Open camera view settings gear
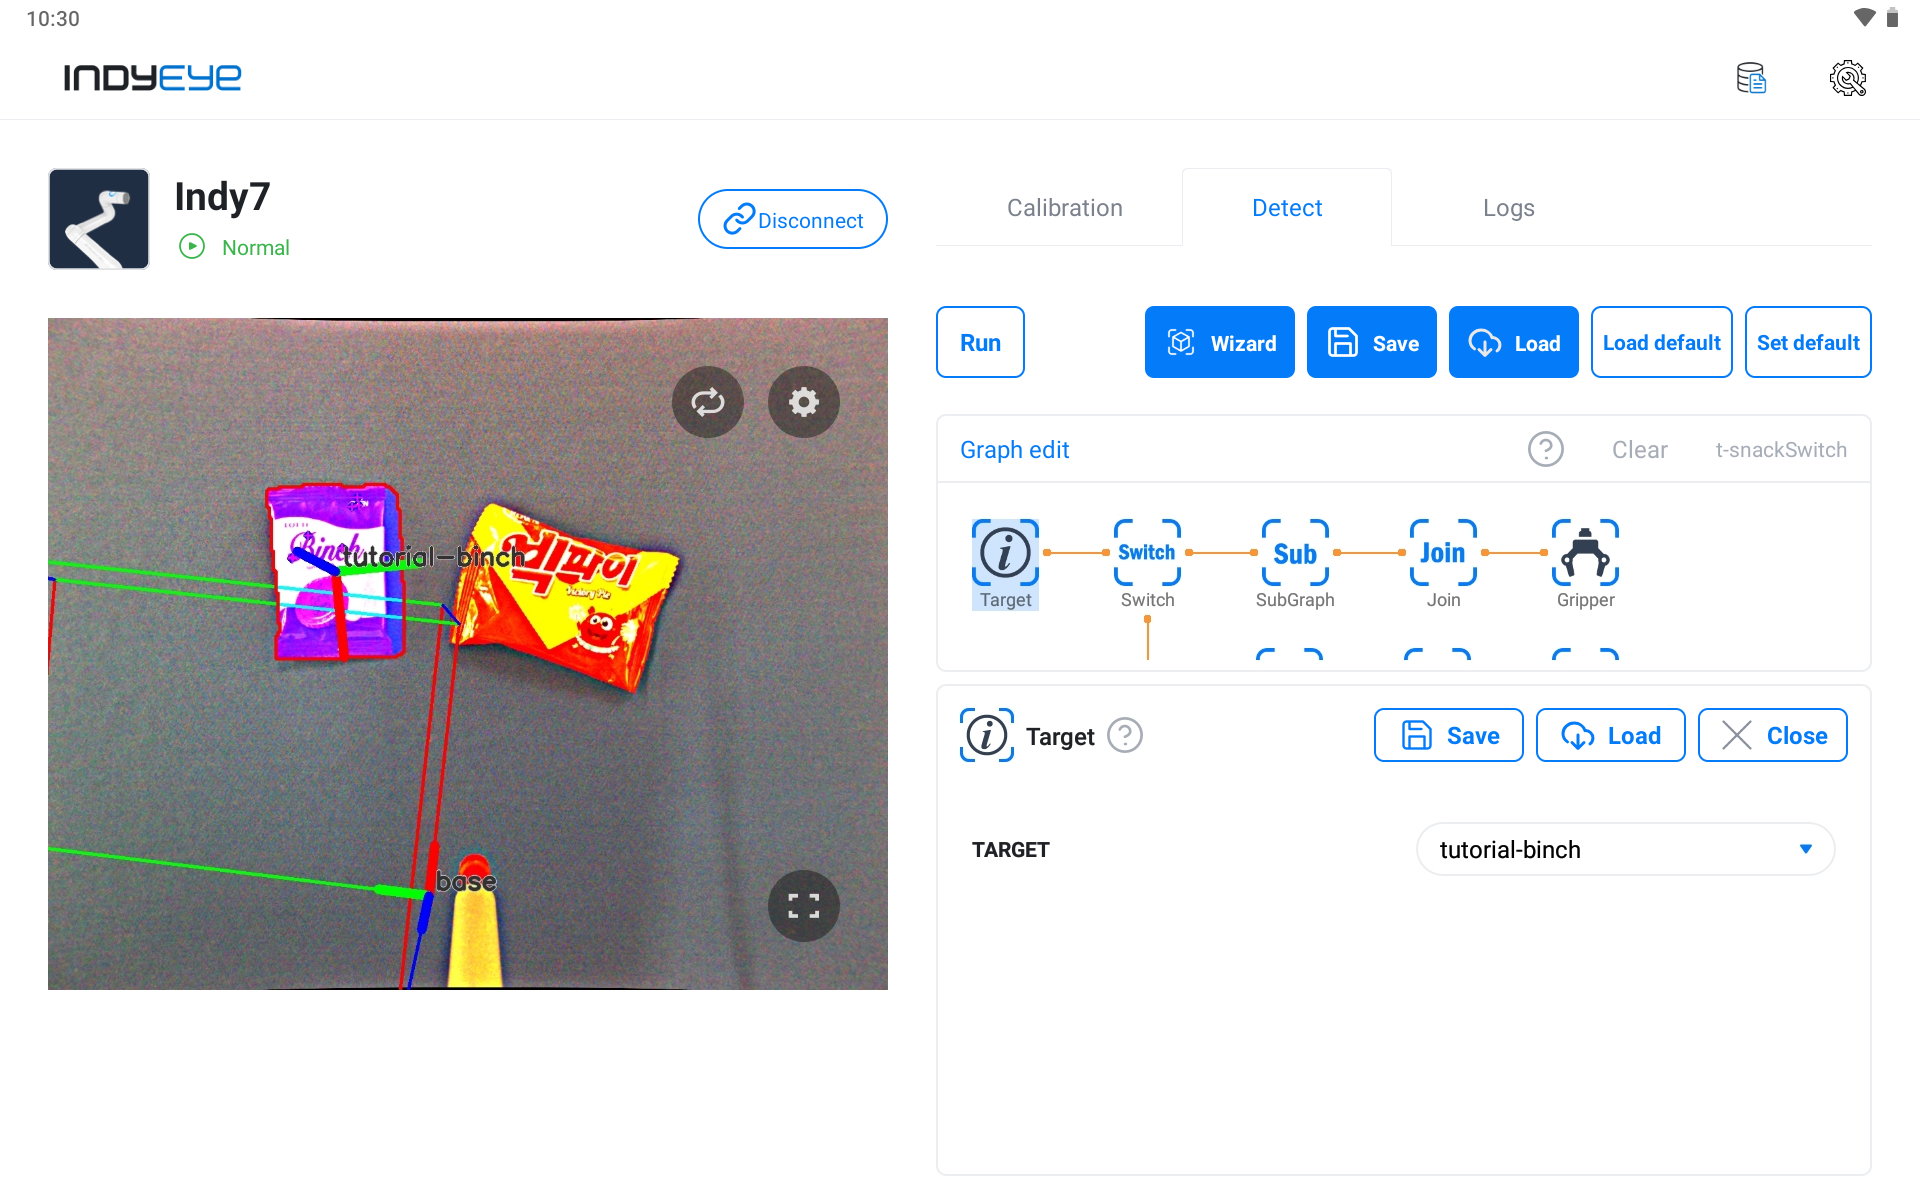The width and height of the screenshot is (1920, 1200). [x=804, y=402]
